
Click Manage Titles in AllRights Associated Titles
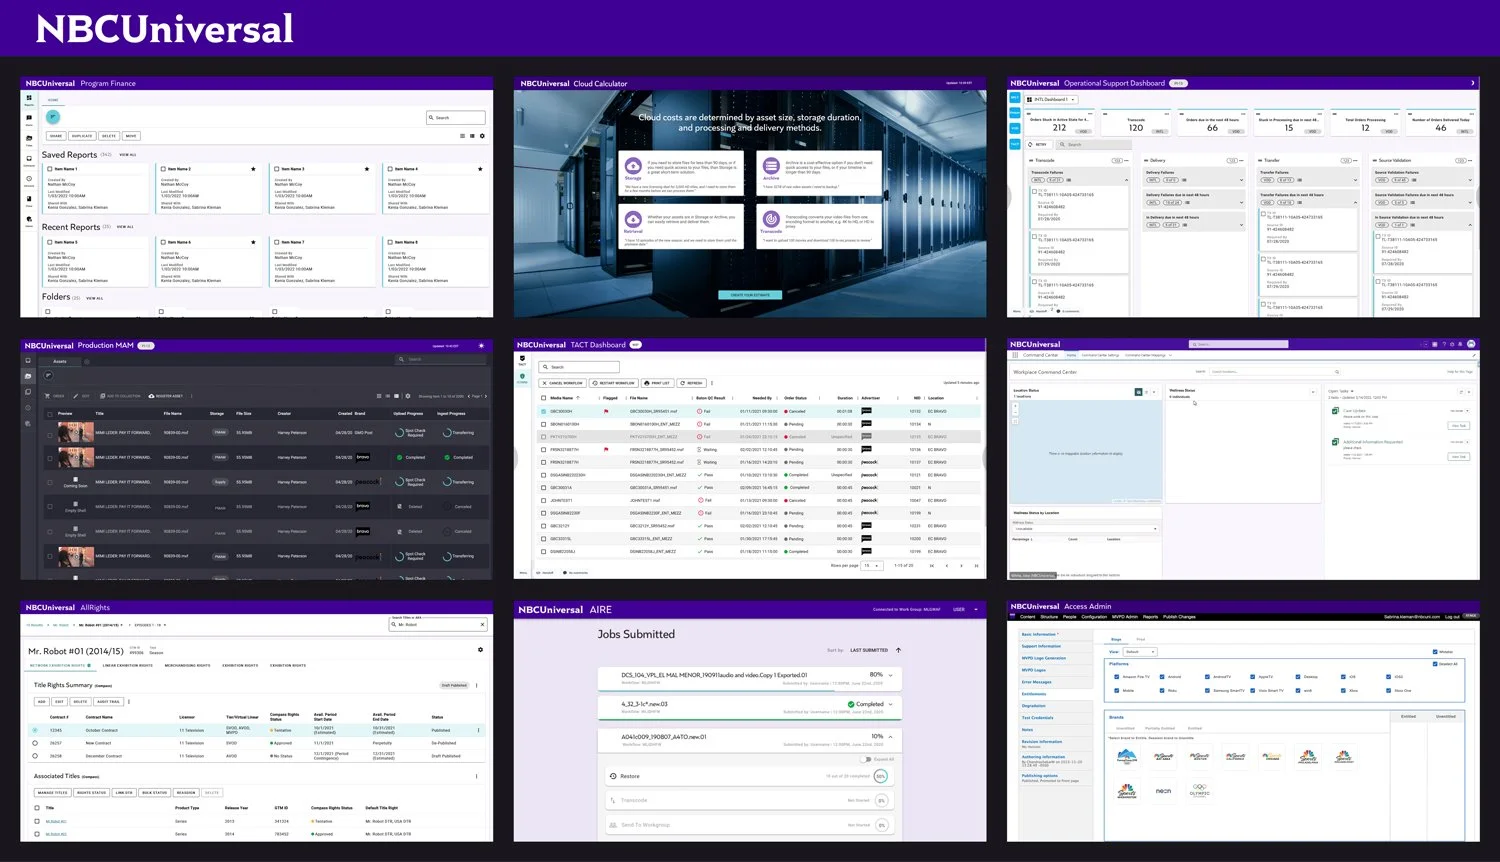(53, 793)
